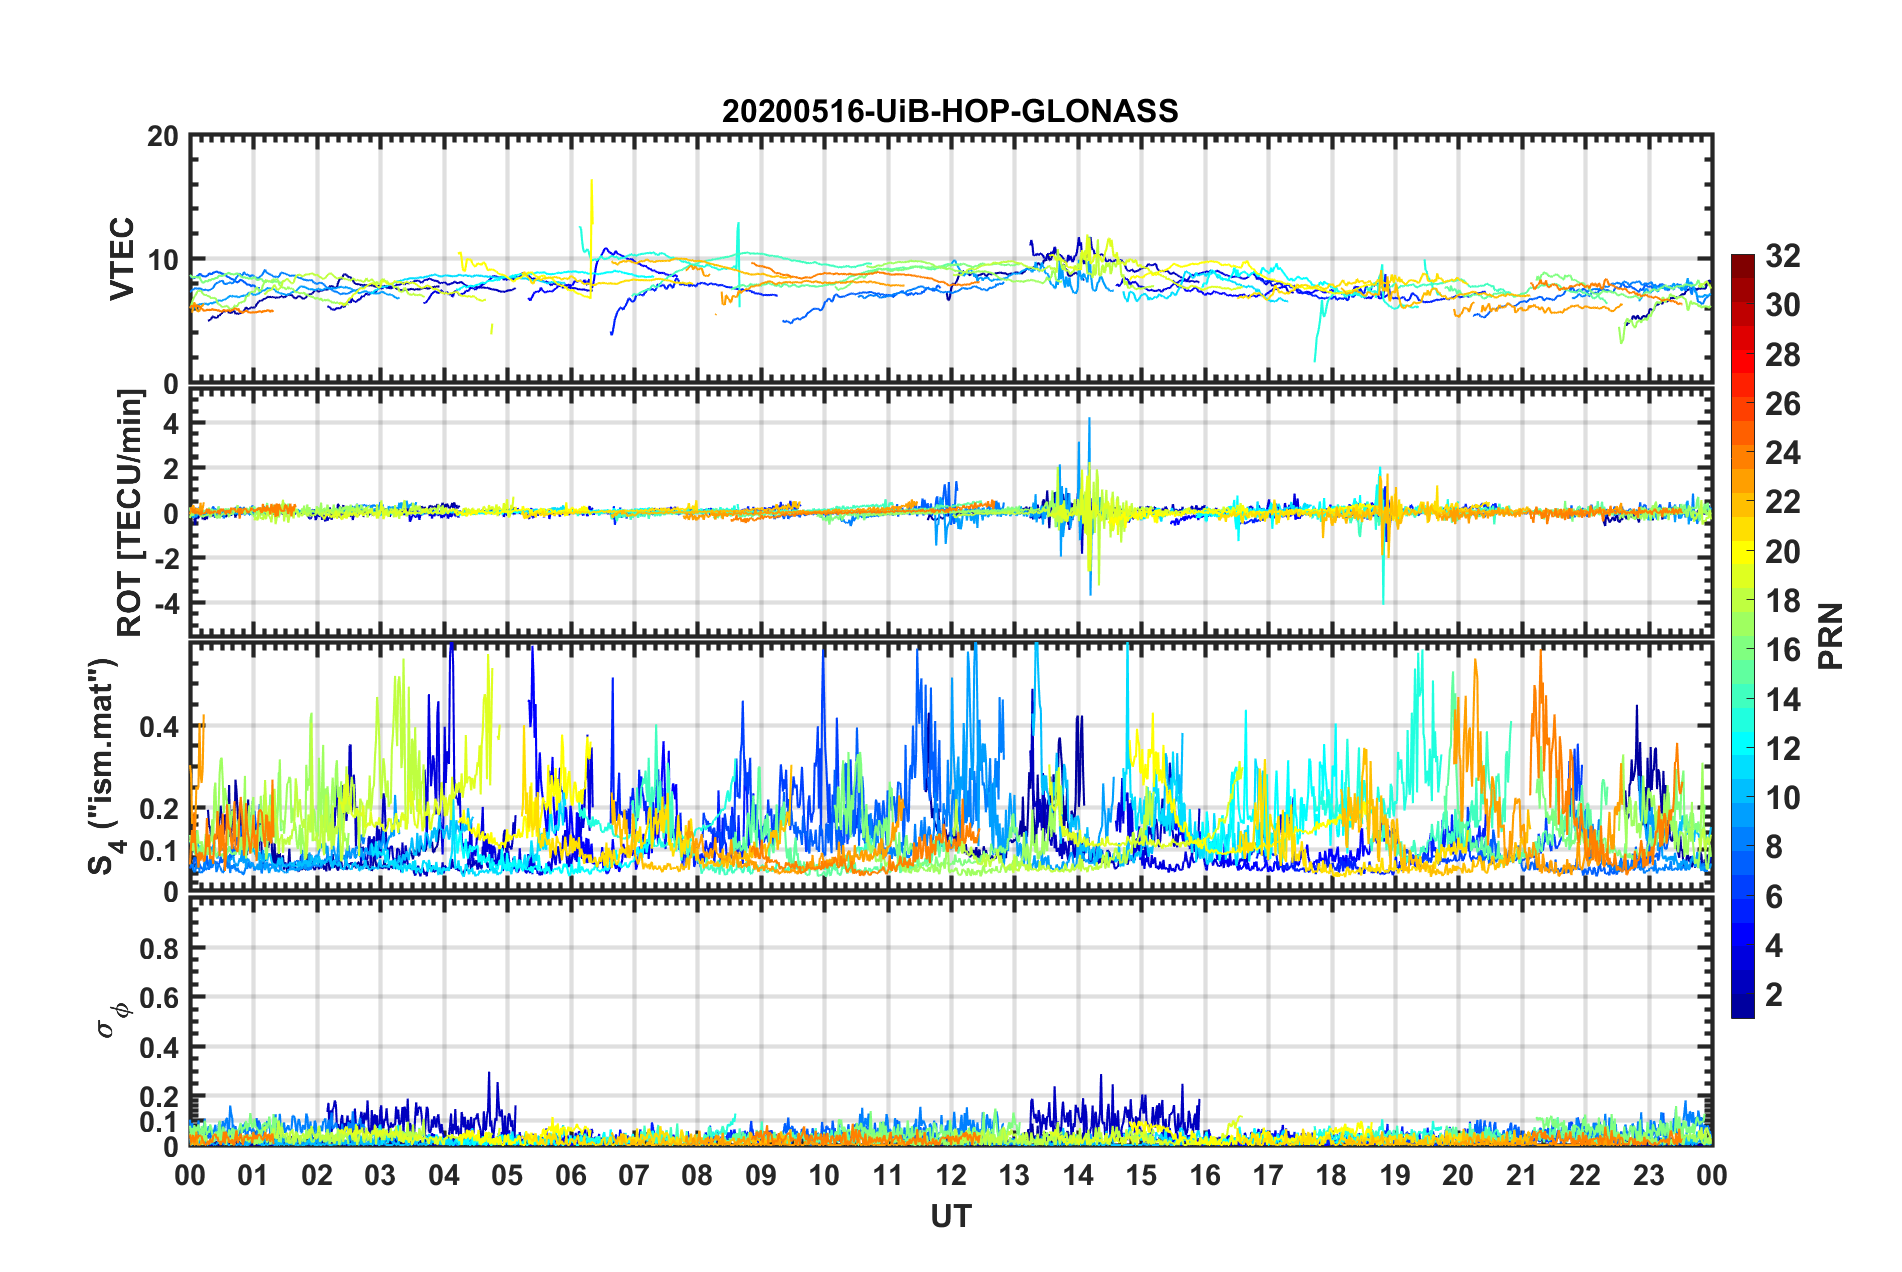Click colorbar tick label 6
The width and height of the screenshot is (1902, 1272).
[1774, 897]
